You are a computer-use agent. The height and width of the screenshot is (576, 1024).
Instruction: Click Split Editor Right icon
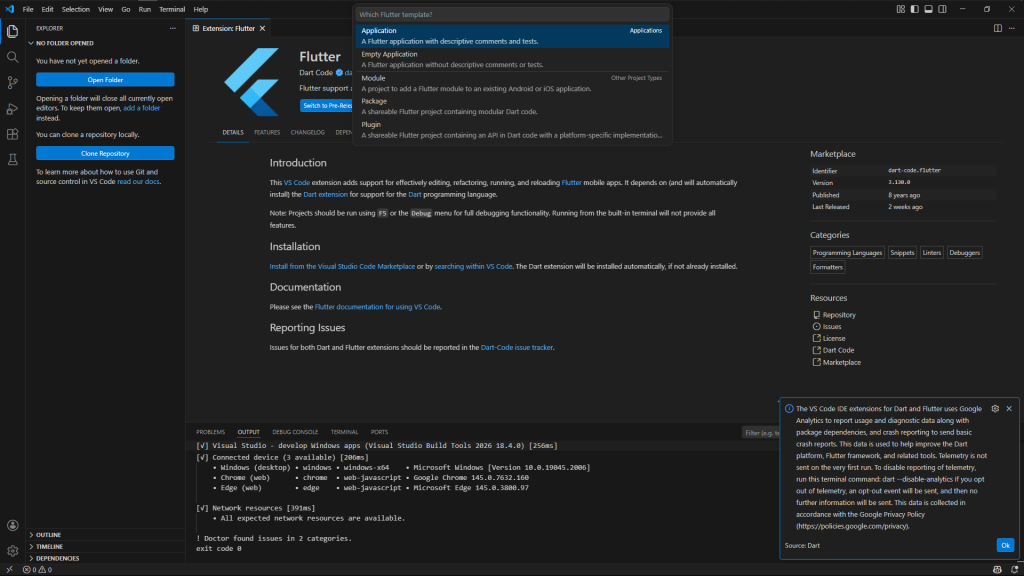point(997,28)
